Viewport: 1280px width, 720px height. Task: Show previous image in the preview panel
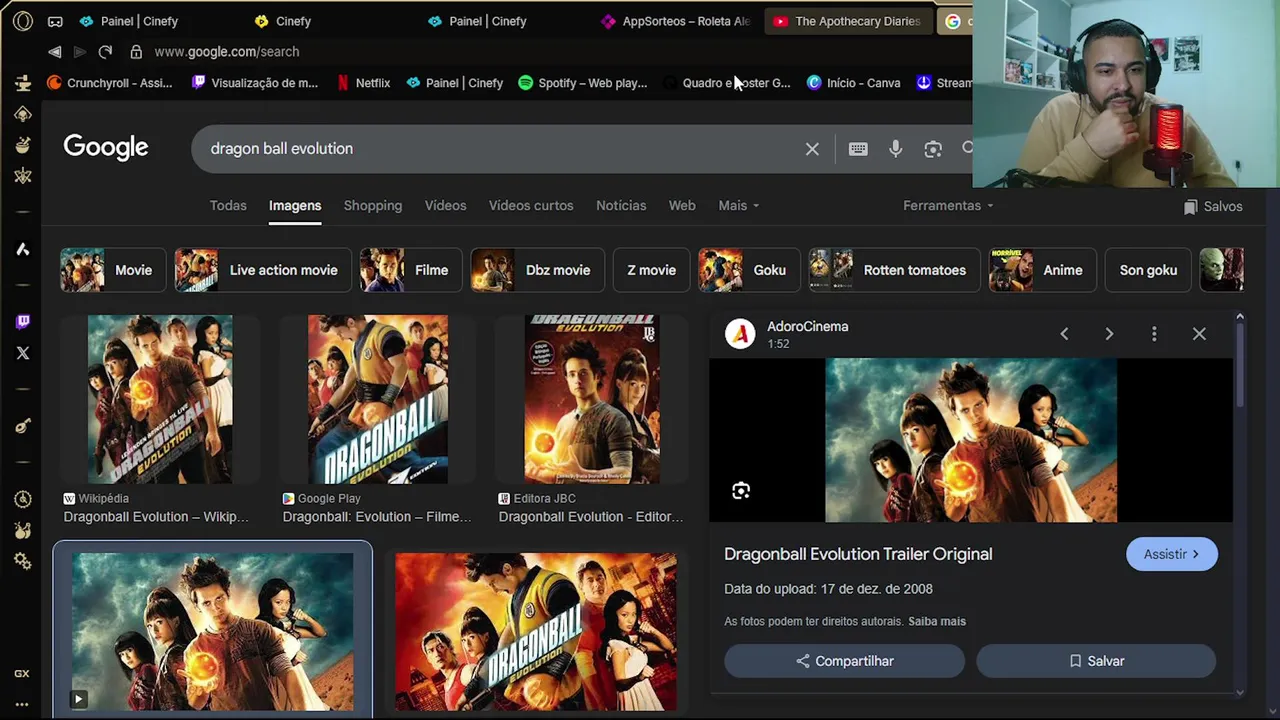tap(1064, 334)
